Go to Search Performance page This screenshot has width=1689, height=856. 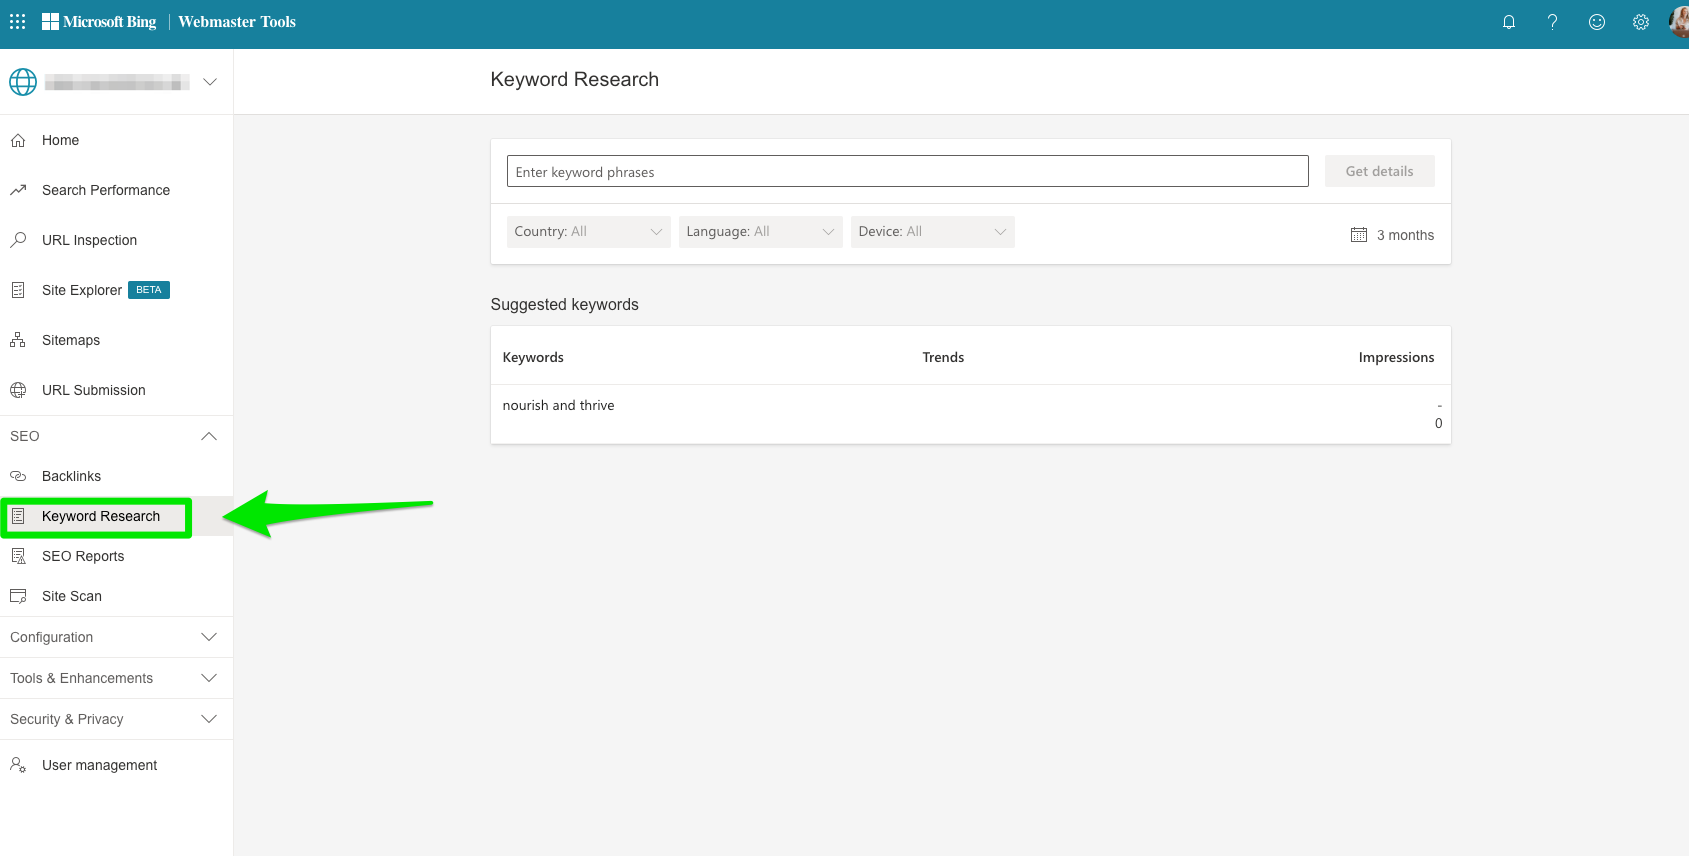point(105,190)
